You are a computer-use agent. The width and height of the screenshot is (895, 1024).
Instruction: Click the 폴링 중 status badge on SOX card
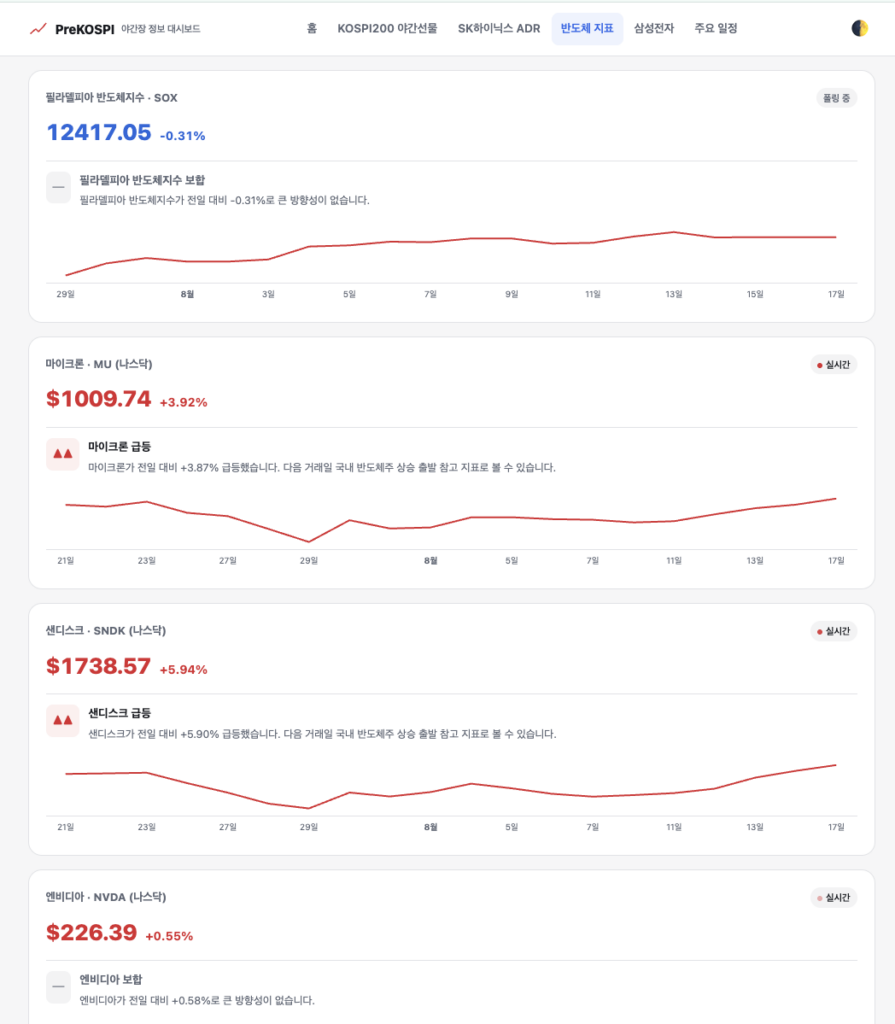(x=836, y=98)
